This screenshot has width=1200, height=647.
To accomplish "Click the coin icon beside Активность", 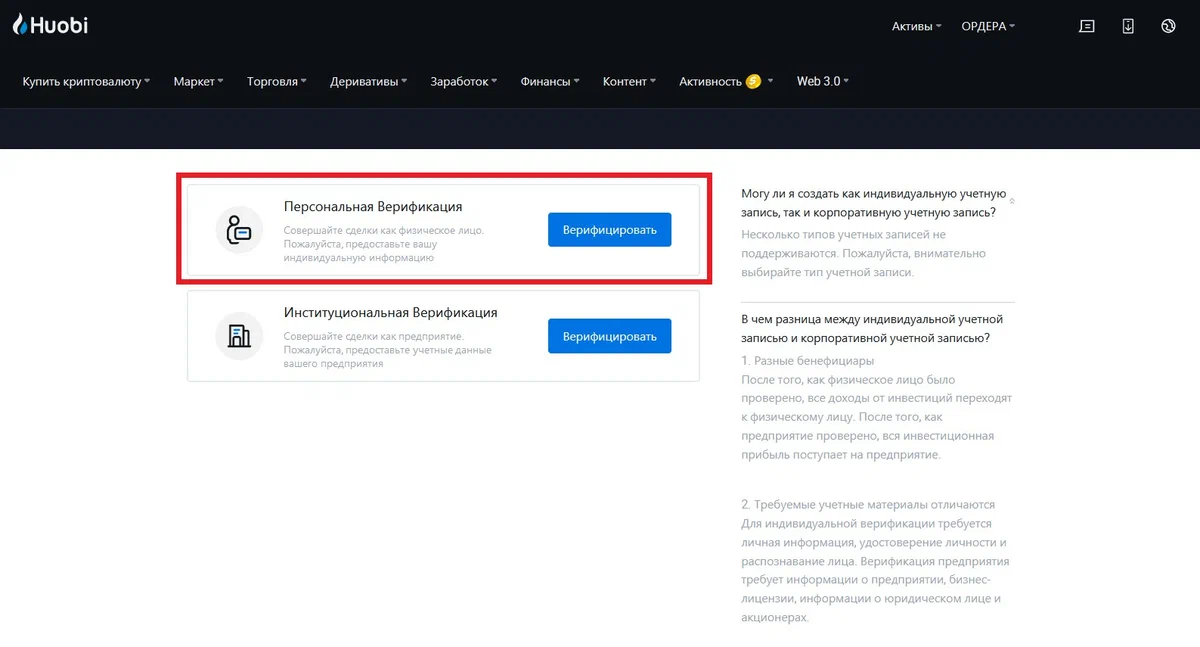I will 754,81.
